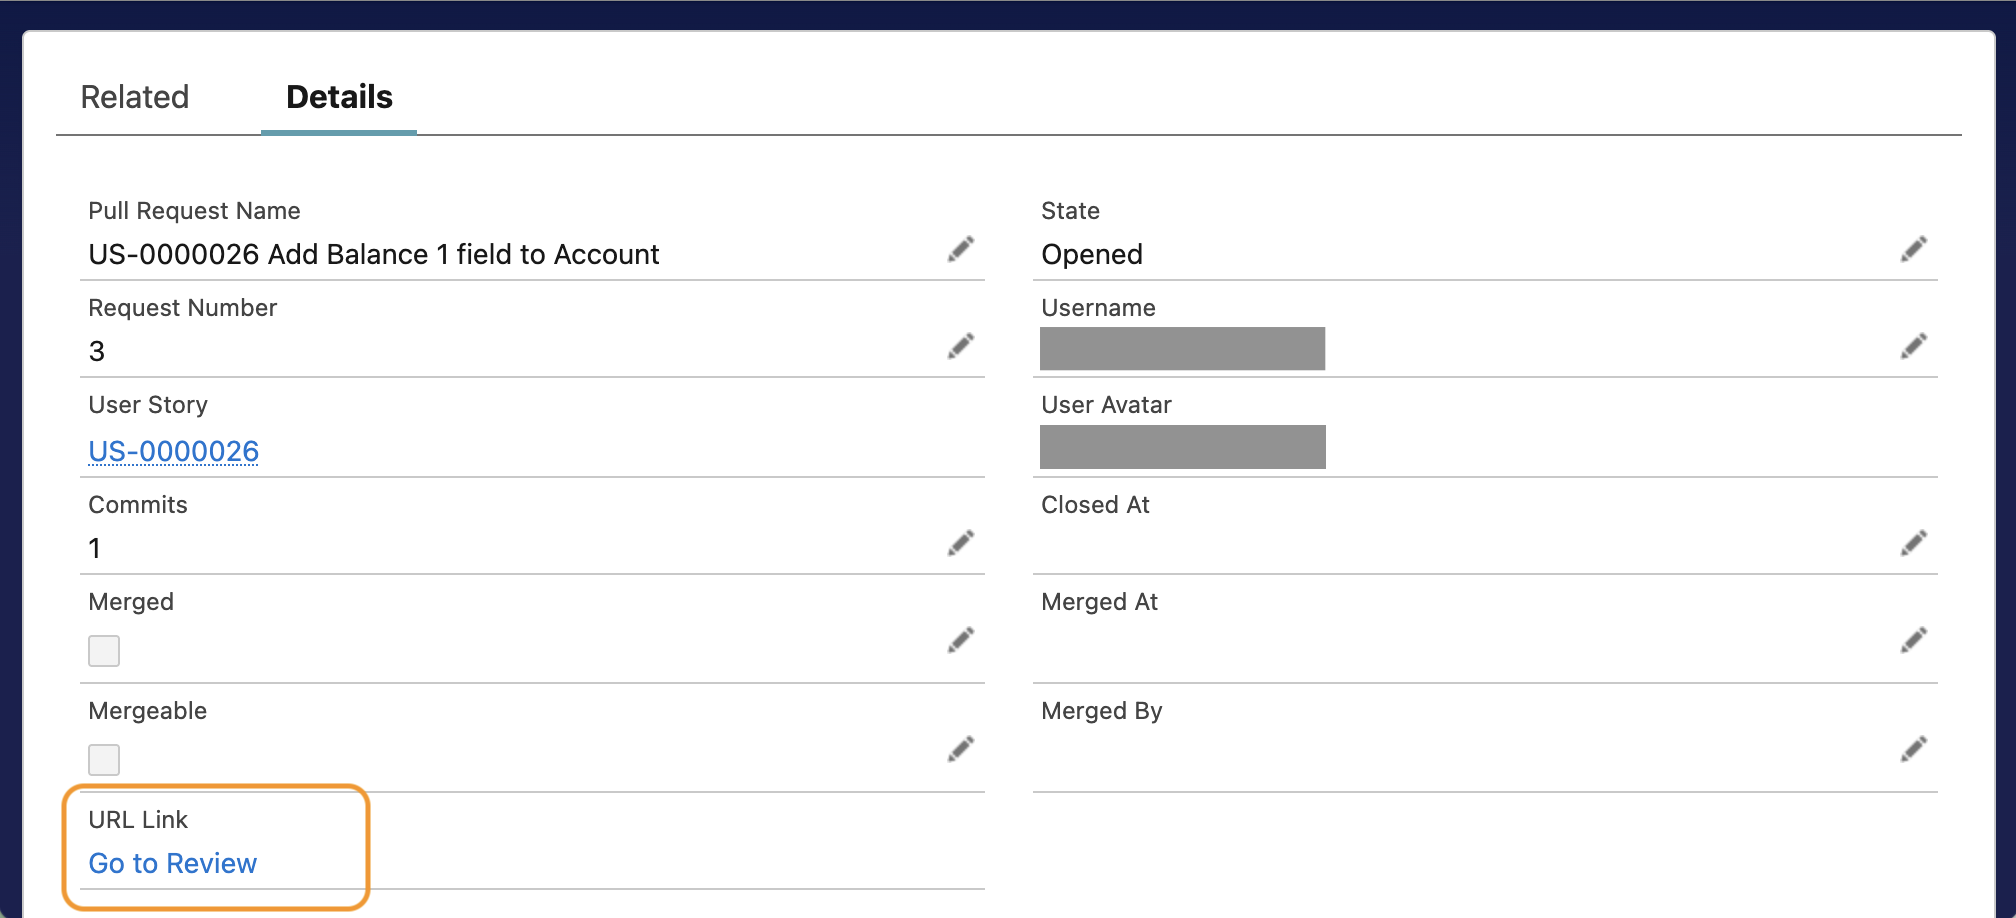Edit the State field
2016x918 pixels.
(x=1914, y=249)
